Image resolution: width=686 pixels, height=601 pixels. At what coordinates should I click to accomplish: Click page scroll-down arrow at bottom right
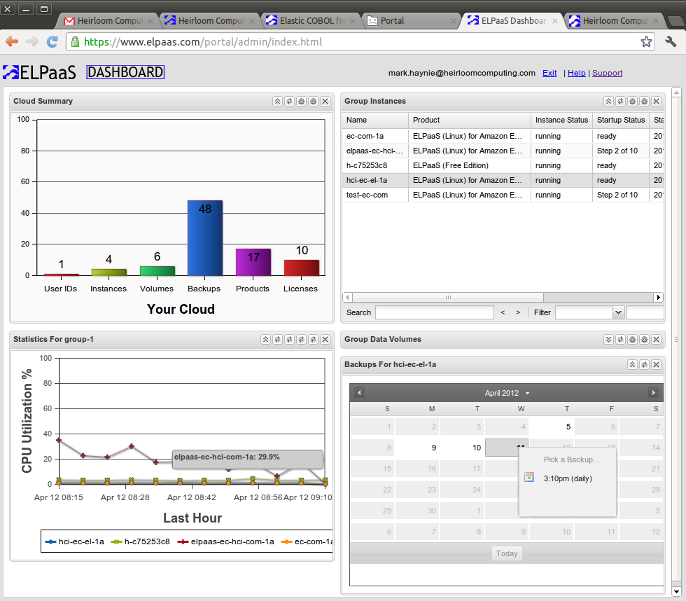(676, 591)
